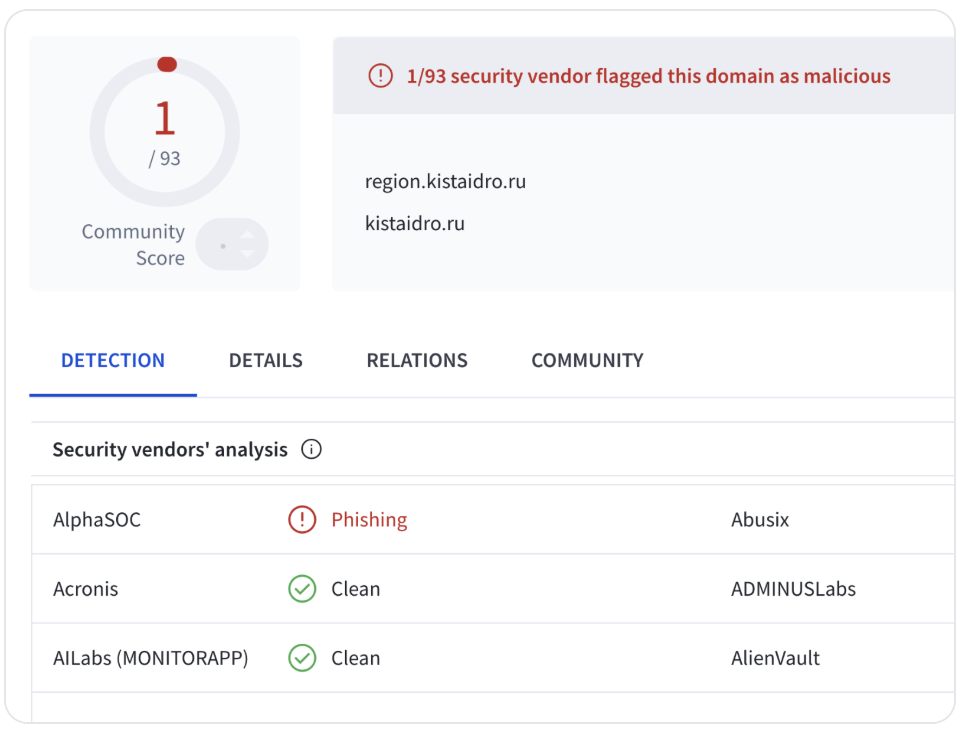Click the green Clean checkmark for Acronis
Image resolution: width=966 pixels, height=734 pixels.
click(302, 589)
